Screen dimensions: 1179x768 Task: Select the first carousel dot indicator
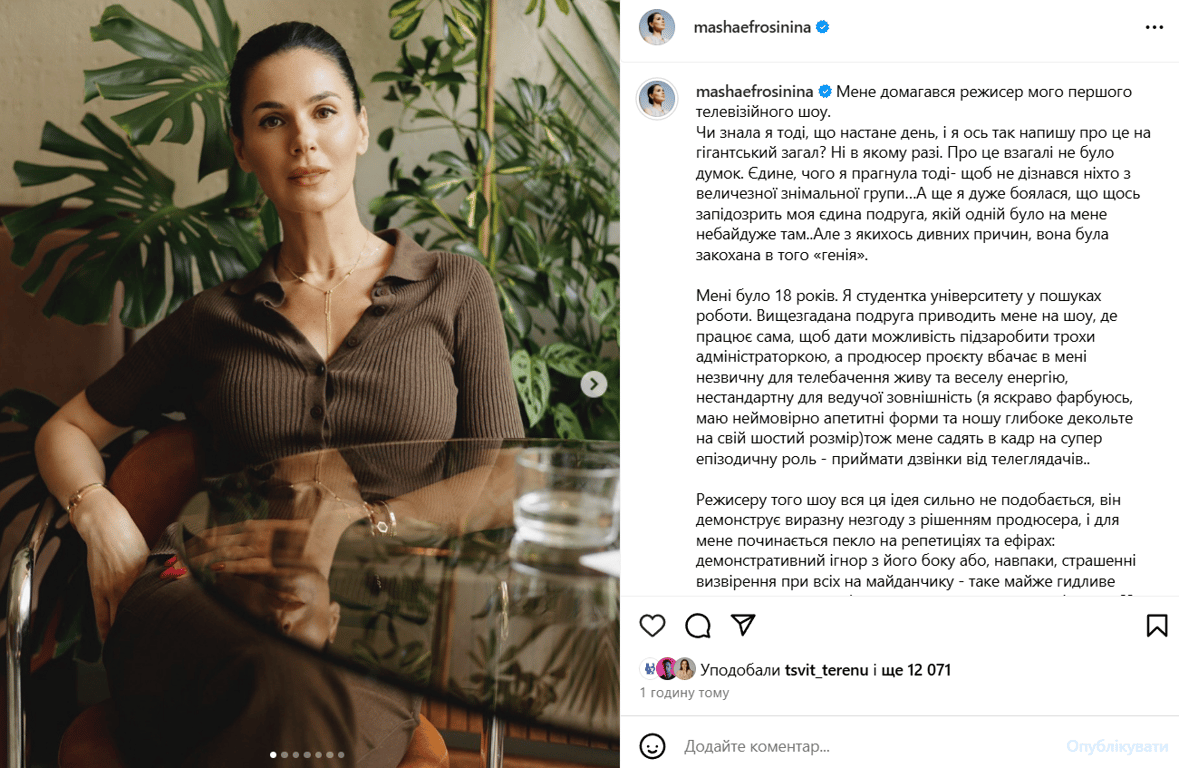coord(273,754)
